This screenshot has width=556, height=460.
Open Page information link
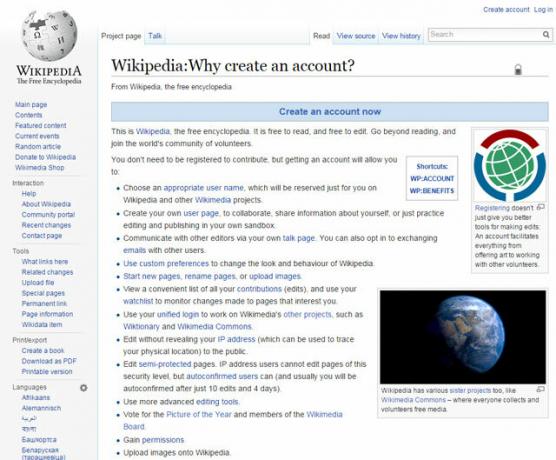point(47,314)
